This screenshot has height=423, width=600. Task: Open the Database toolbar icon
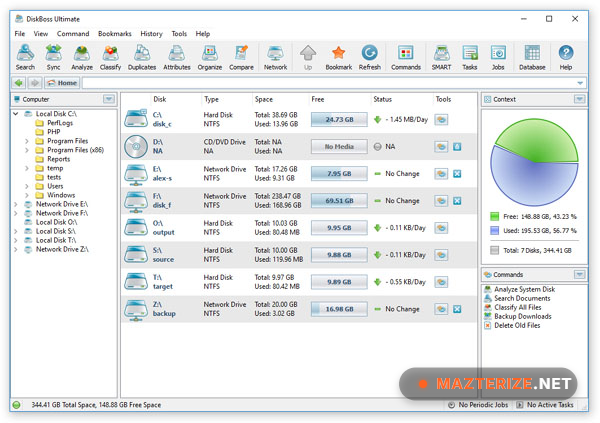tap(532, 57)
